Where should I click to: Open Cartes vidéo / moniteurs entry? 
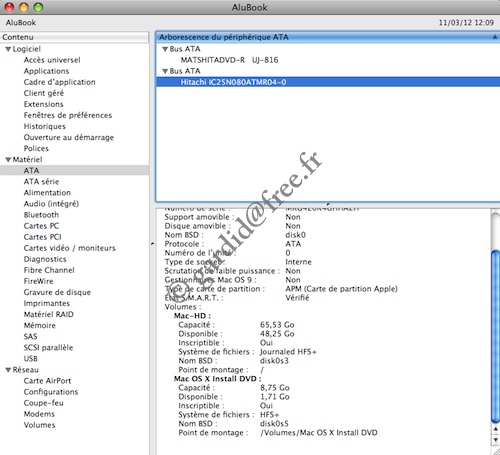pos(69,248)
